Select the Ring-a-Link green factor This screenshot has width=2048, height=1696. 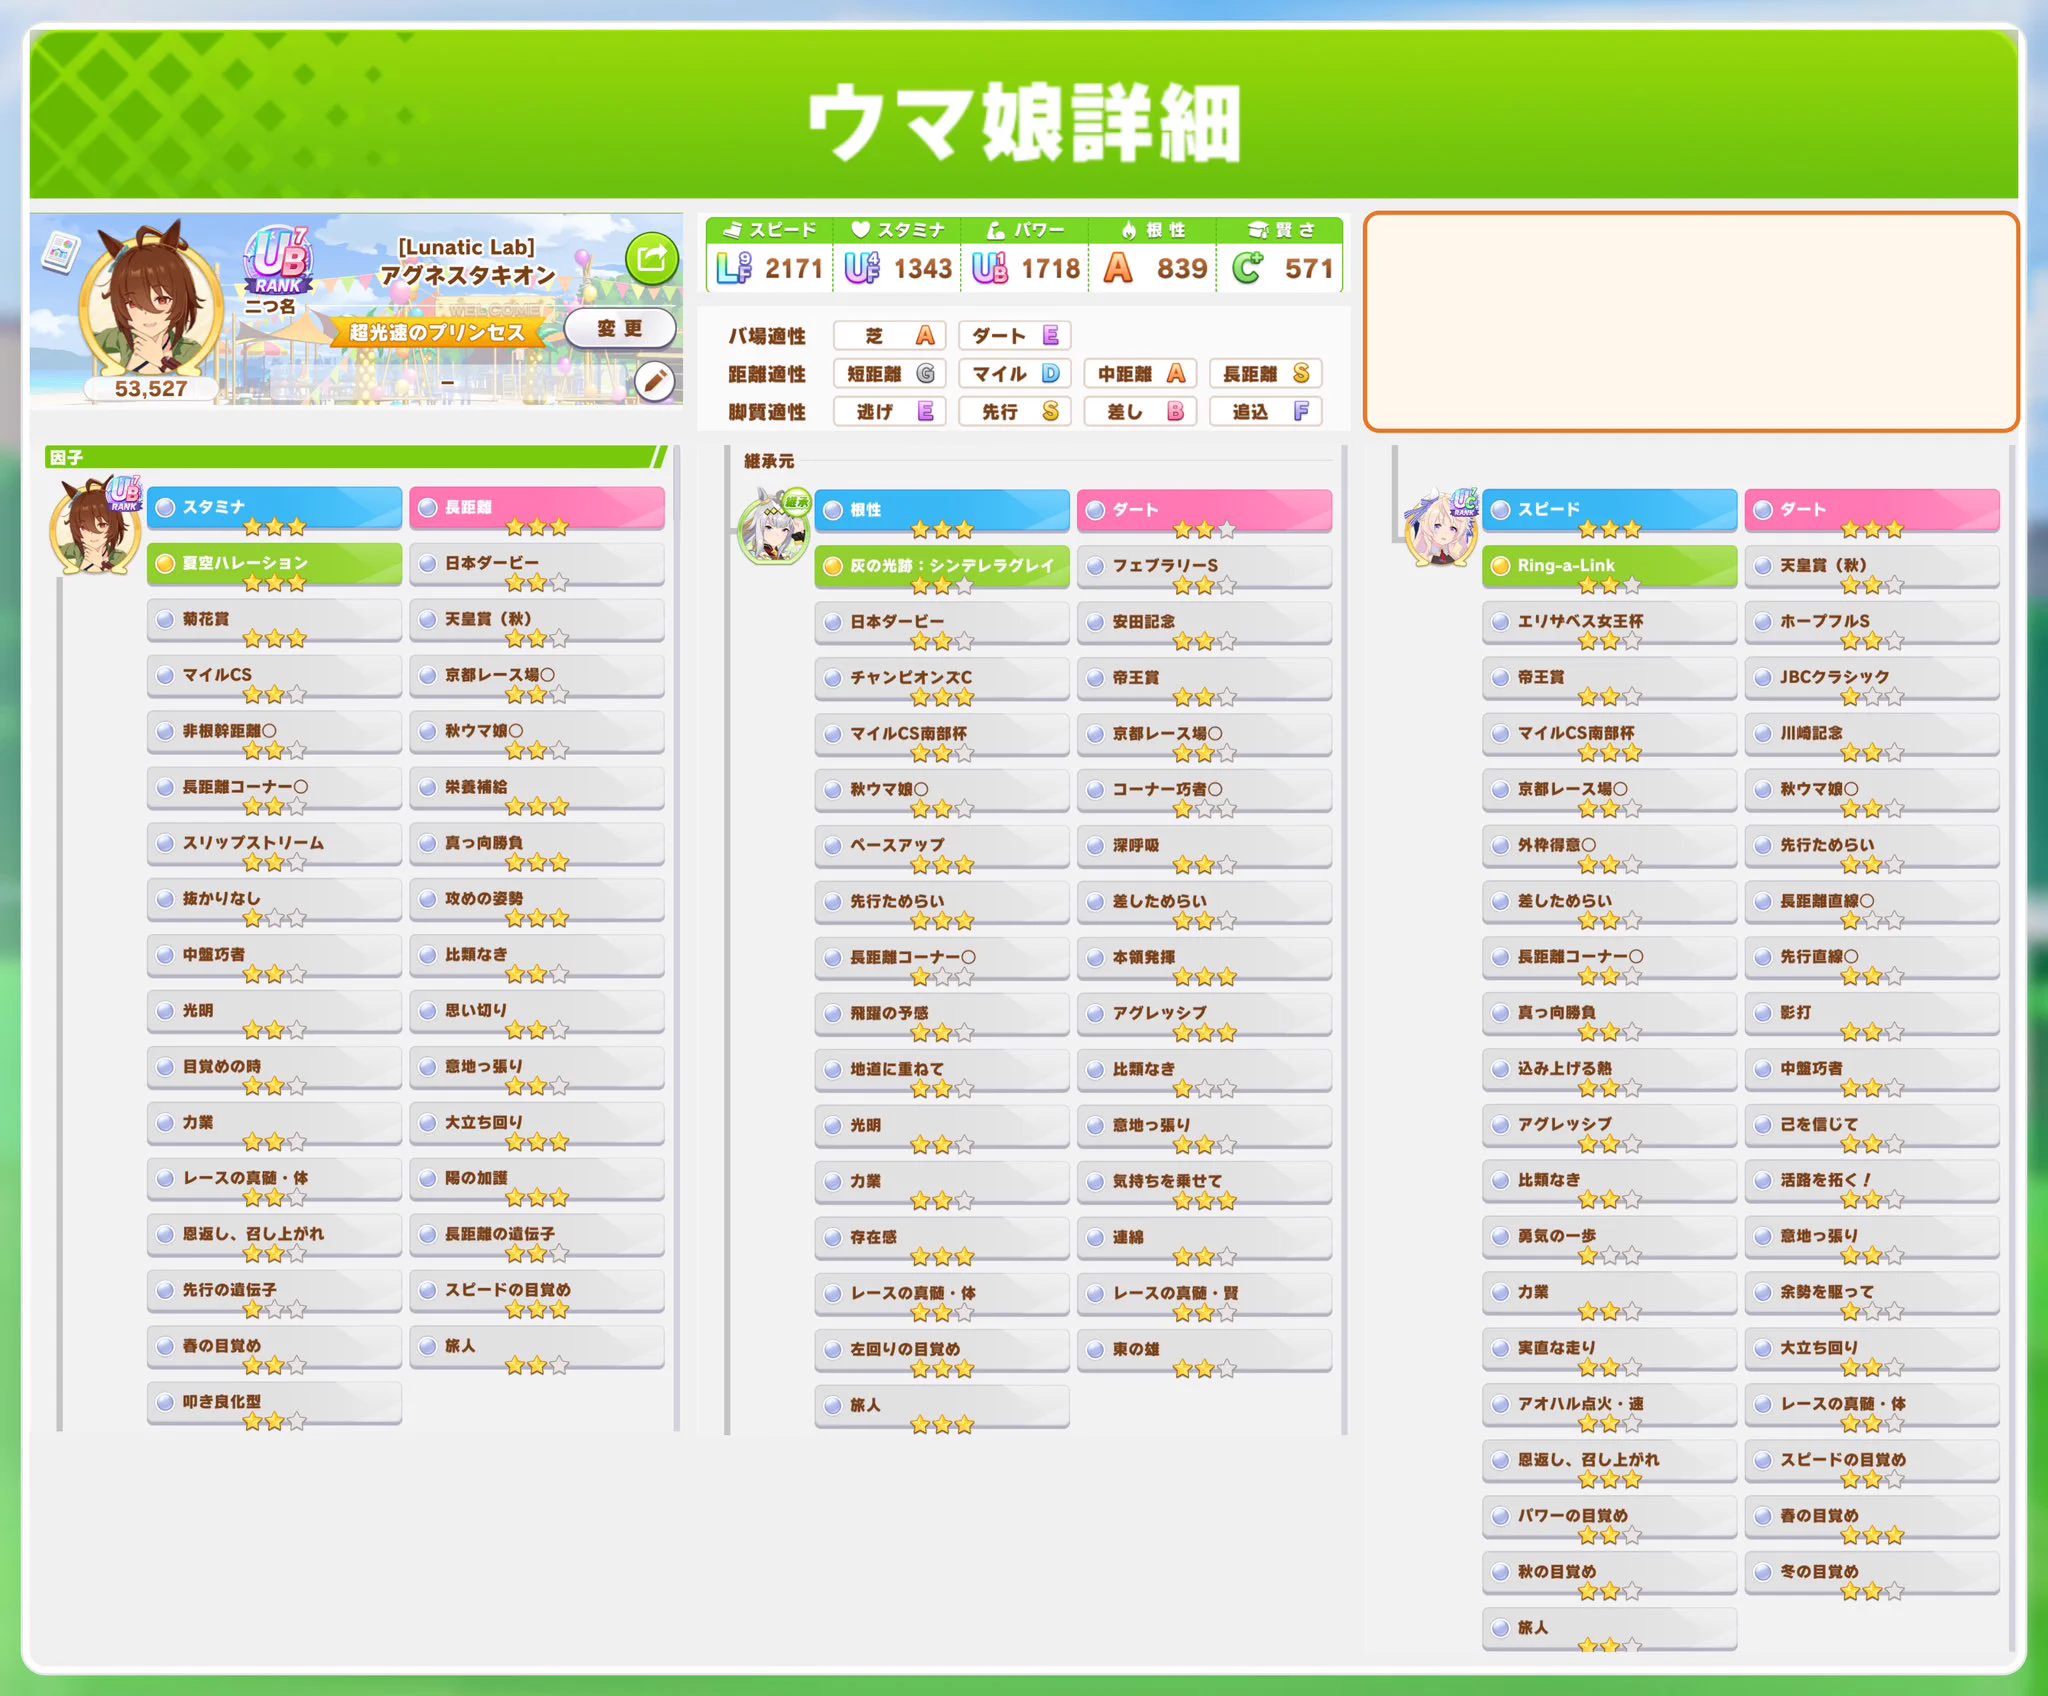tap(1610, 566)
